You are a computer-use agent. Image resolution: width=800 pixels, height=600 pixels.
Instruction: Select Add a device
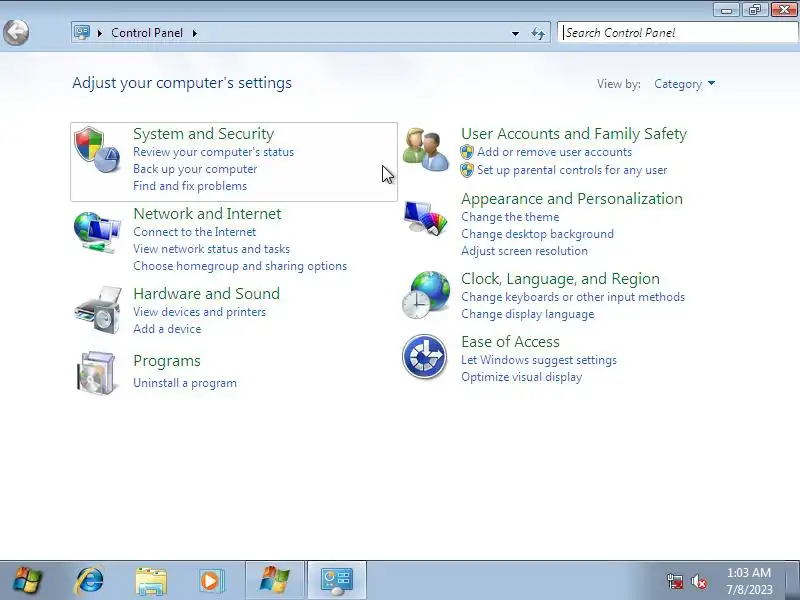[x=167, y=329]
